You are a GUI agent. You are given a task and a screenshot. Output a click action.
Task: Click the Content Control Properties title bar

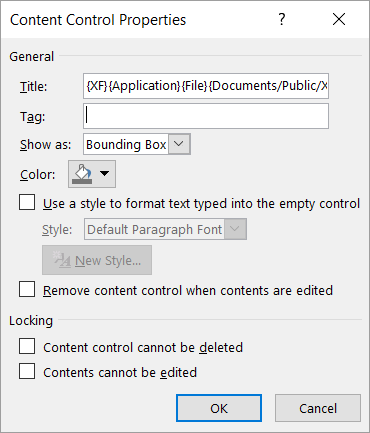coord(133,19)
